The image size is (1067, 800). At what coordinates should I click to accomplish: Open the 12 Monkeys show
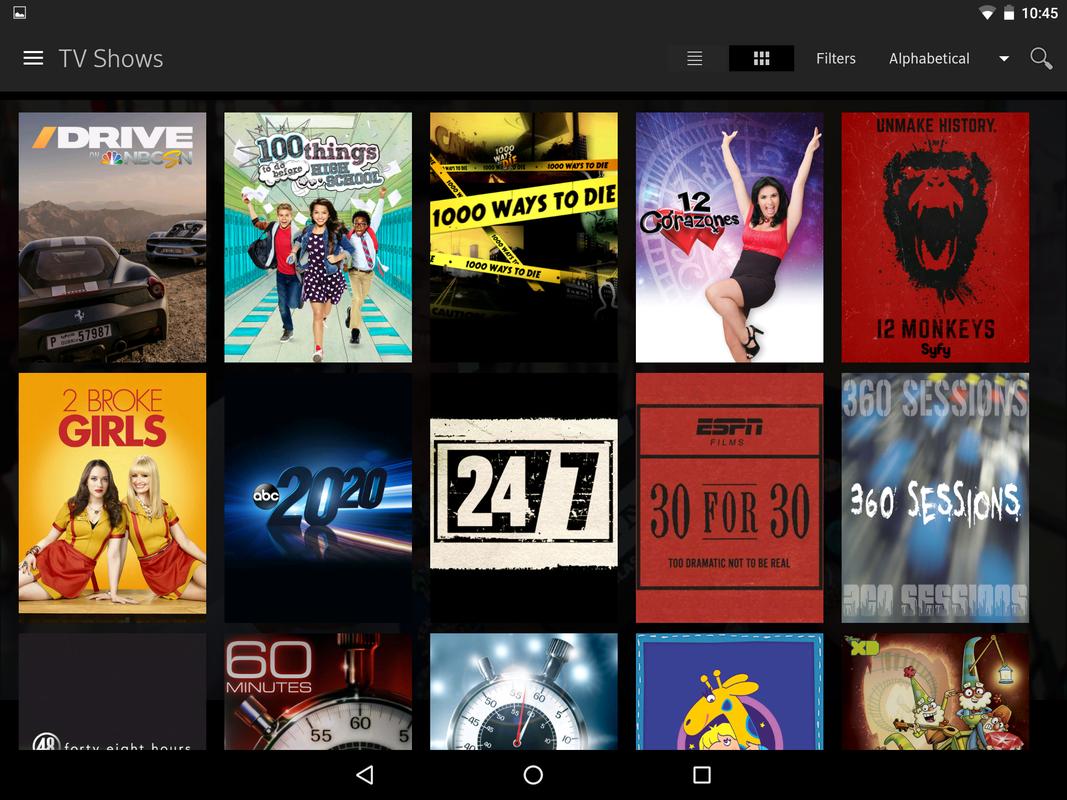click(935, 237)
